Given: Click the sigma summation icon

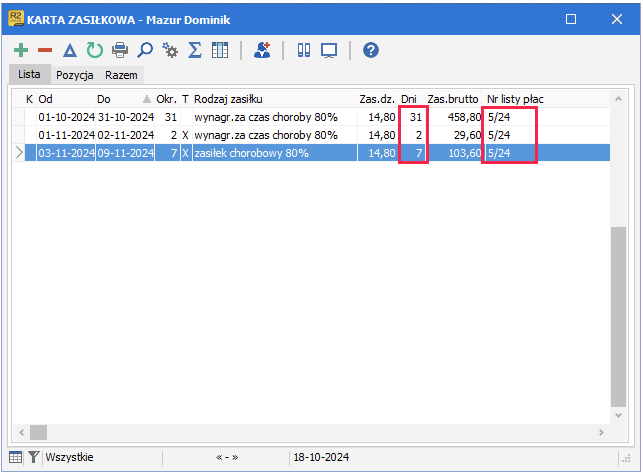Looking at the screenshot, I should point(195,50).
